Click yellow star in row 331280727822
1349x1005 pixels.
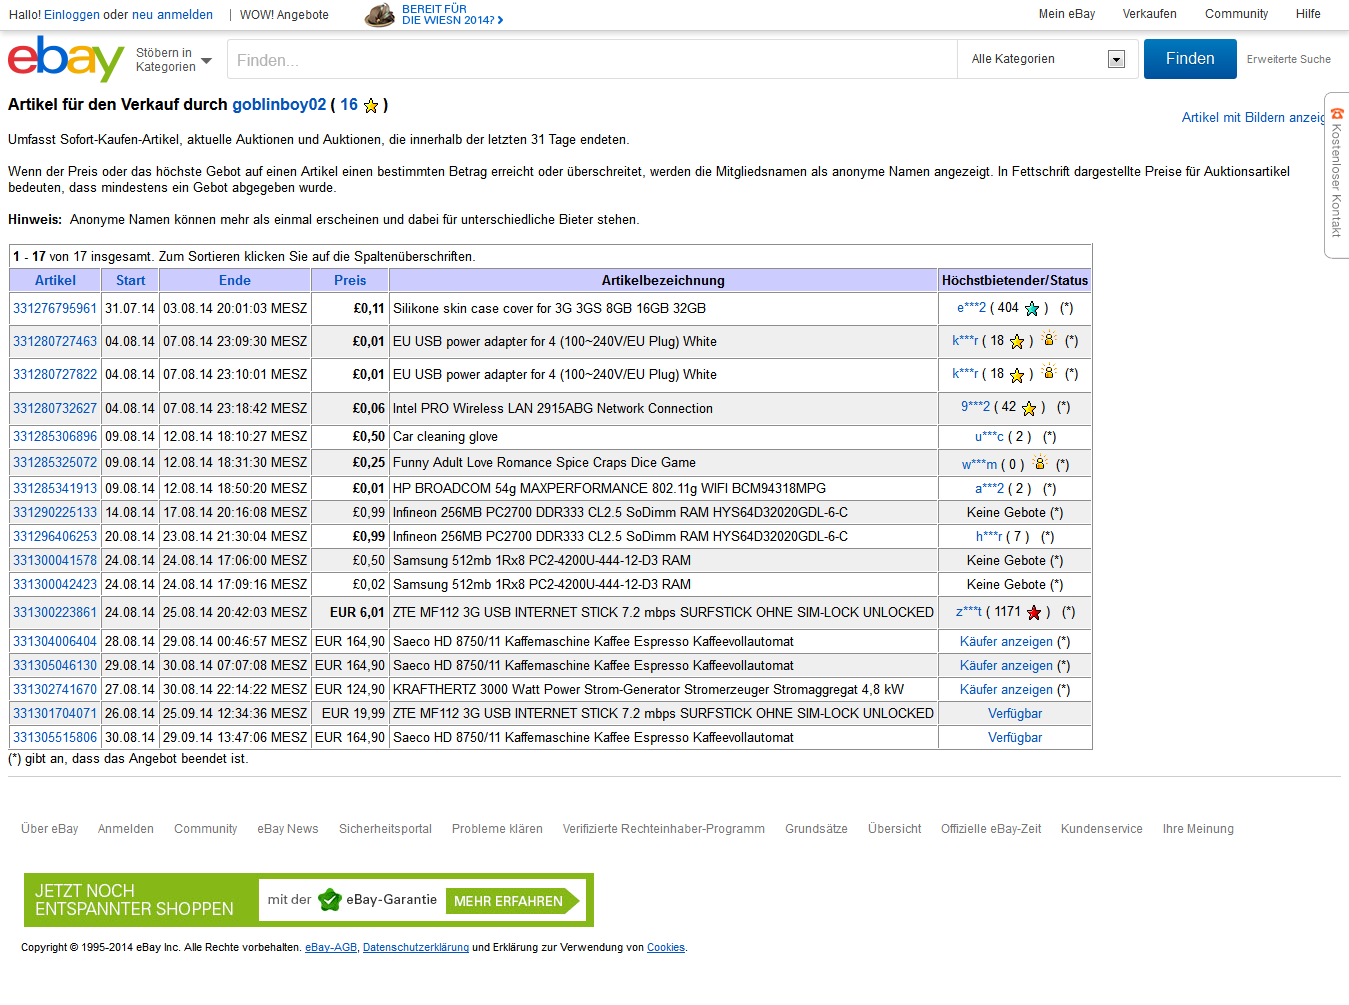[x=1017, y=375]
